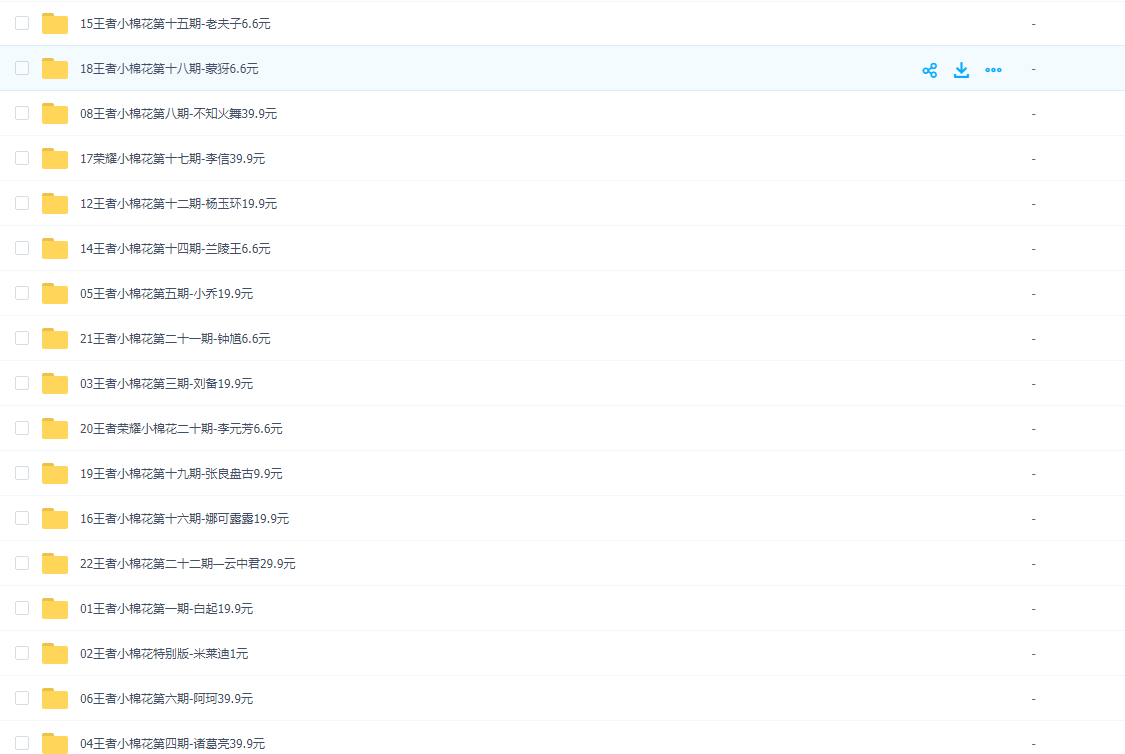Click text 06王者小棉花第六期-阿珂39.9元
This screenshot has height=754, width=1125.
[x=166, y=699]
